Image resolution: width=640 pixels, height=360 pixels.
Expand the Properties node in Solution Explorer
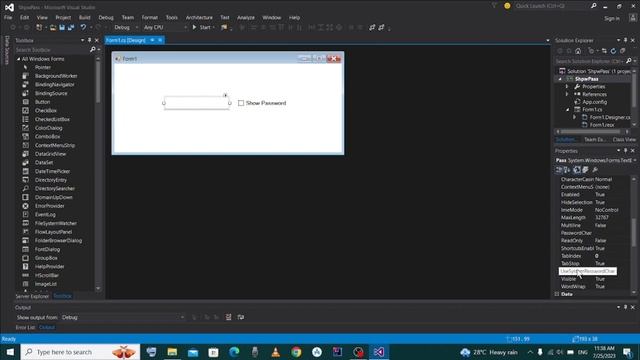(x=567, y=87)
